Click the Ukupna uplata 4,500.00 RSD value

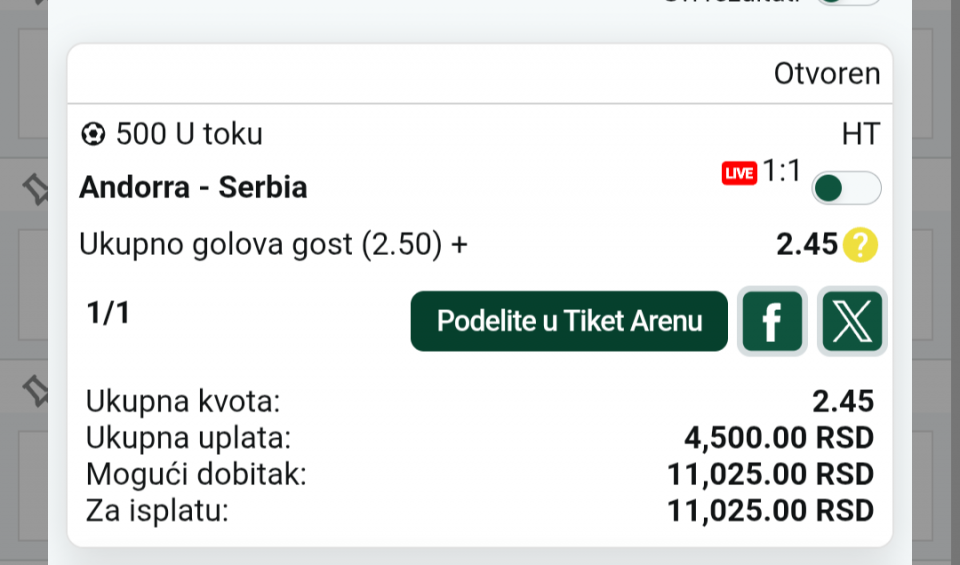click(x=778, y=438)
